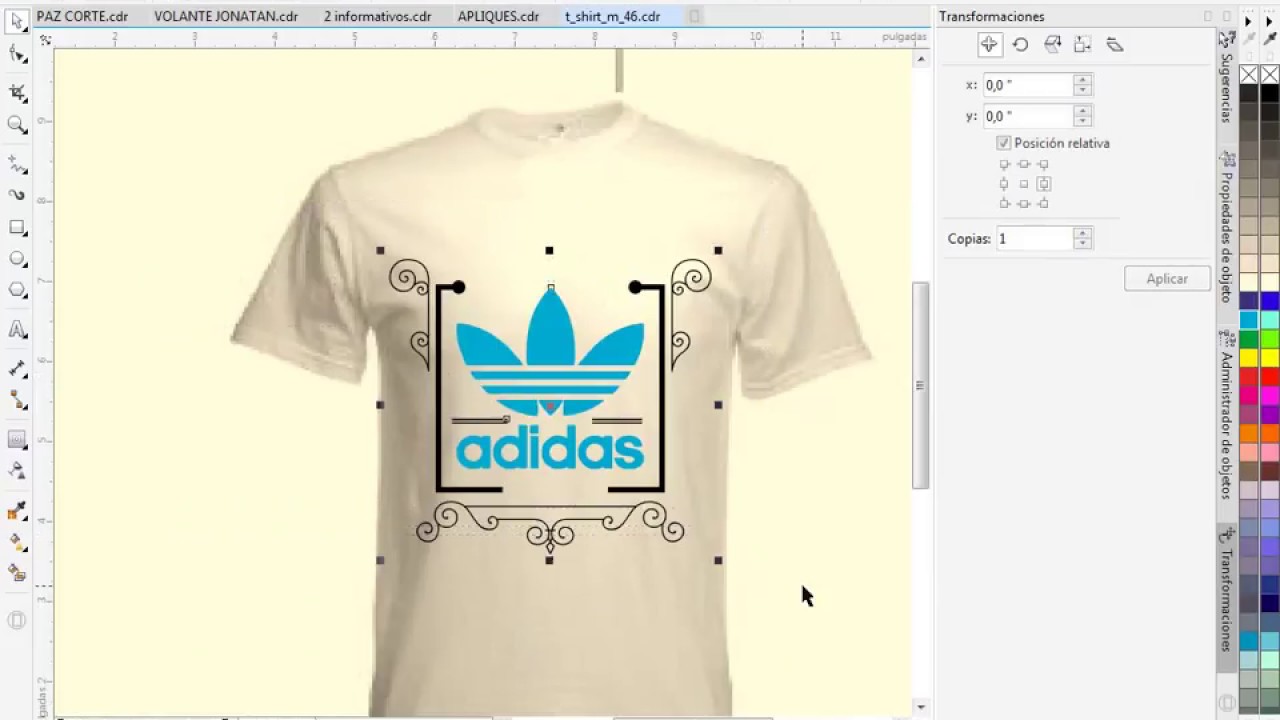Select the Parallel Dimension tool

point(17,368)
